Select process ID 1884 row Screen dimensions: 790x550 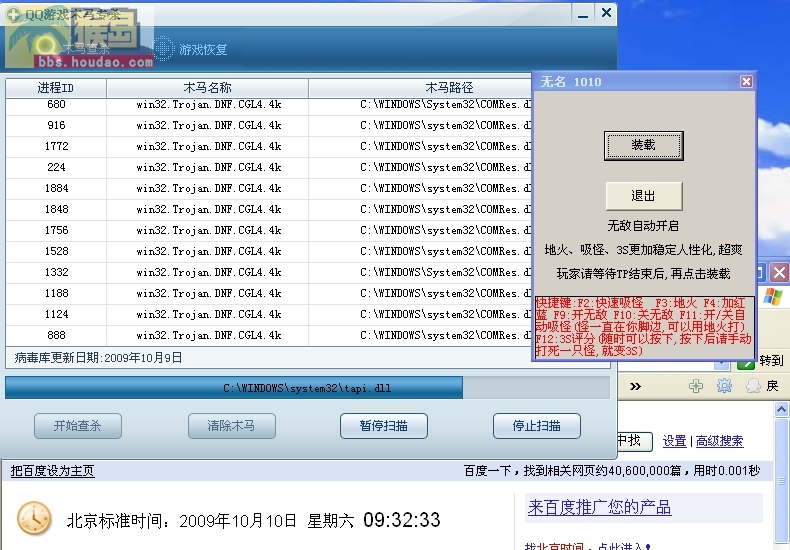(x=268, y=188)
